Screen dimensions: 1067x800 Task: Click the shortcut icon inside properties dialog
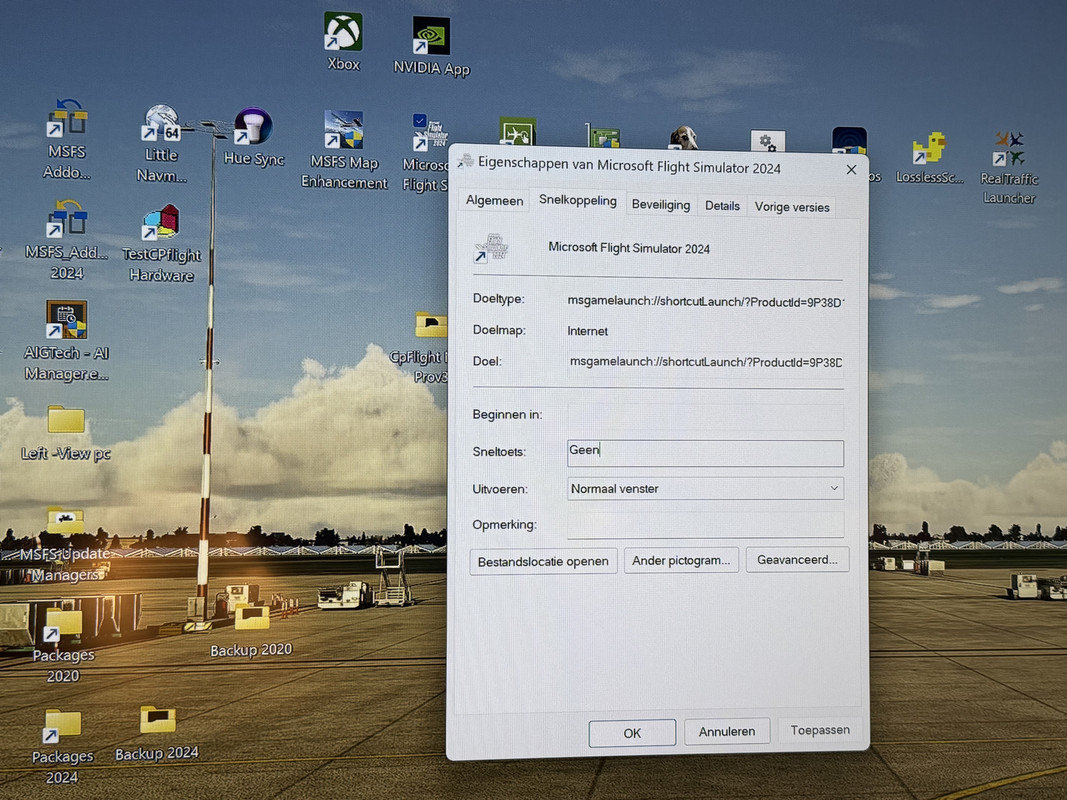pyautogui.click(x=491, y=248)
